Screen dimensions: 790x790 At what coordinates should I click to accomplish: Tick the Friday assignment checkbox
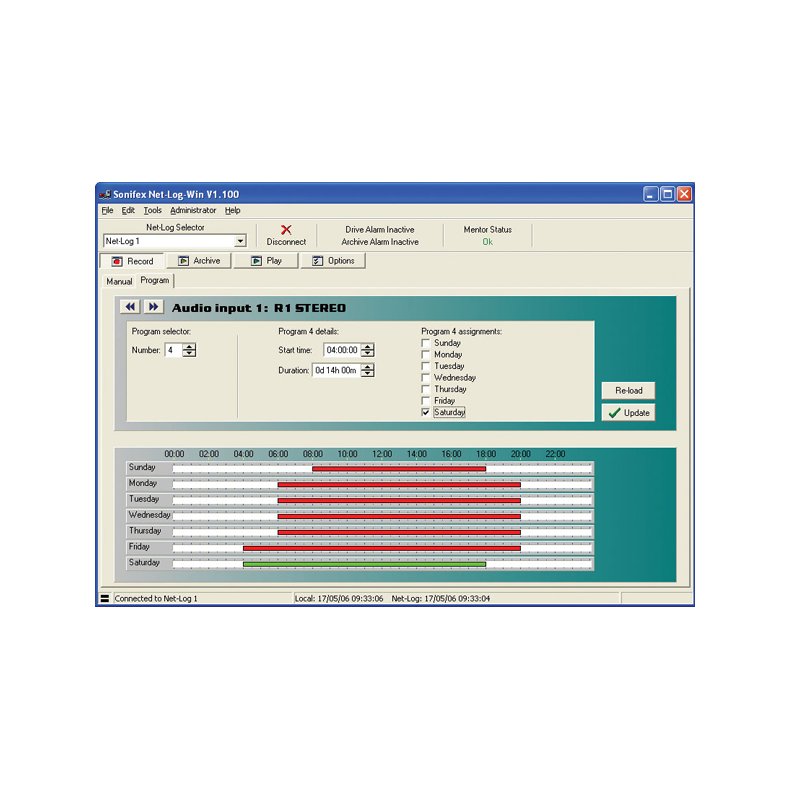click(x=426, y=401)
